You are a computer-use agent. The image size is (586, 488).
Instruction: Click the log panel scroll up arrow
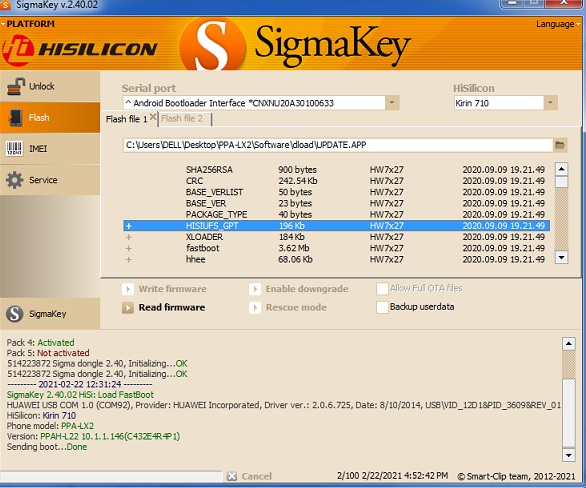pos(568,343)
